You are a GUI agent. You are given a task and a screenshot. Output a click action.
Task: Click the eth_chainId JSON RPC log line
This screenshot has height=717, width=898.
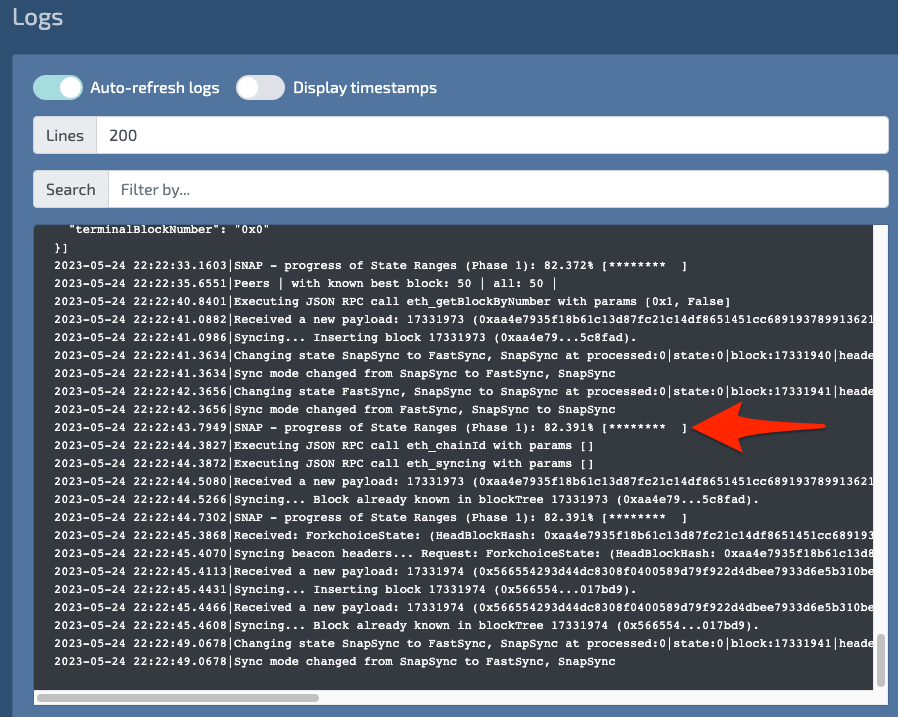[x=325, y=446]
